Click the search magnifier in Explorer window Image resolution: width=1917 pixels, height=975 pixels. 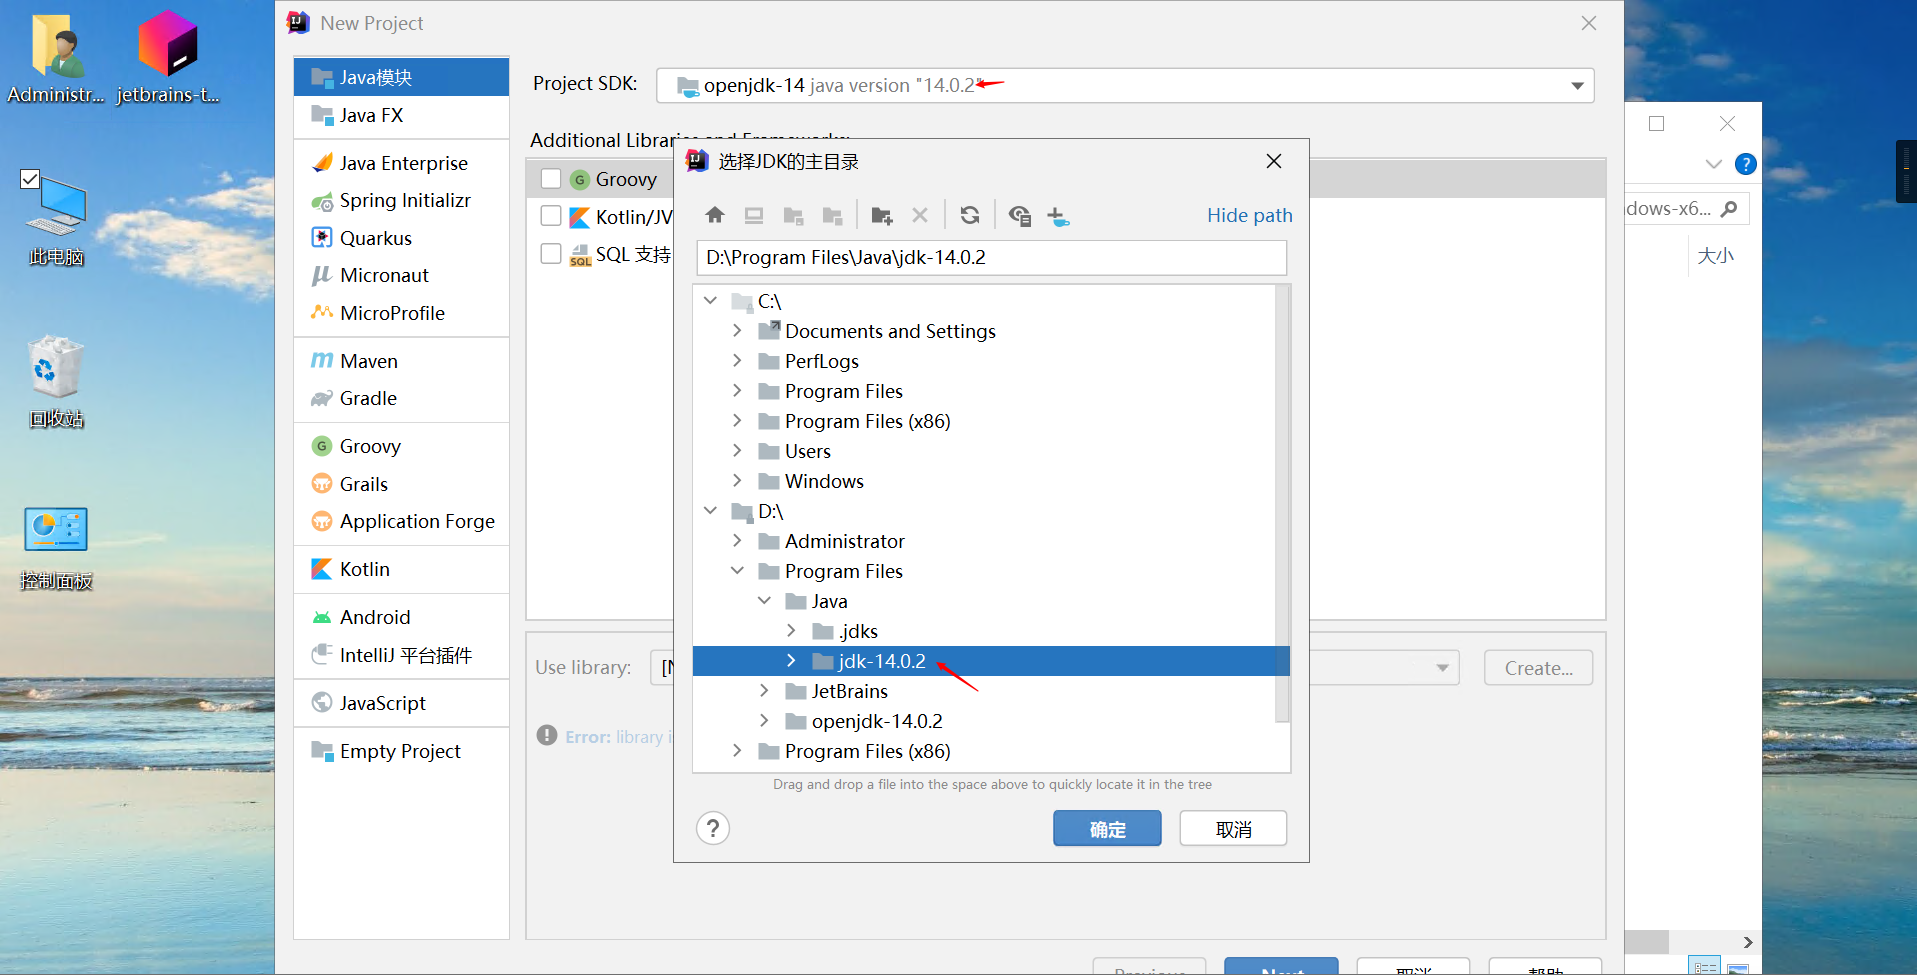tap(1729, 209)
